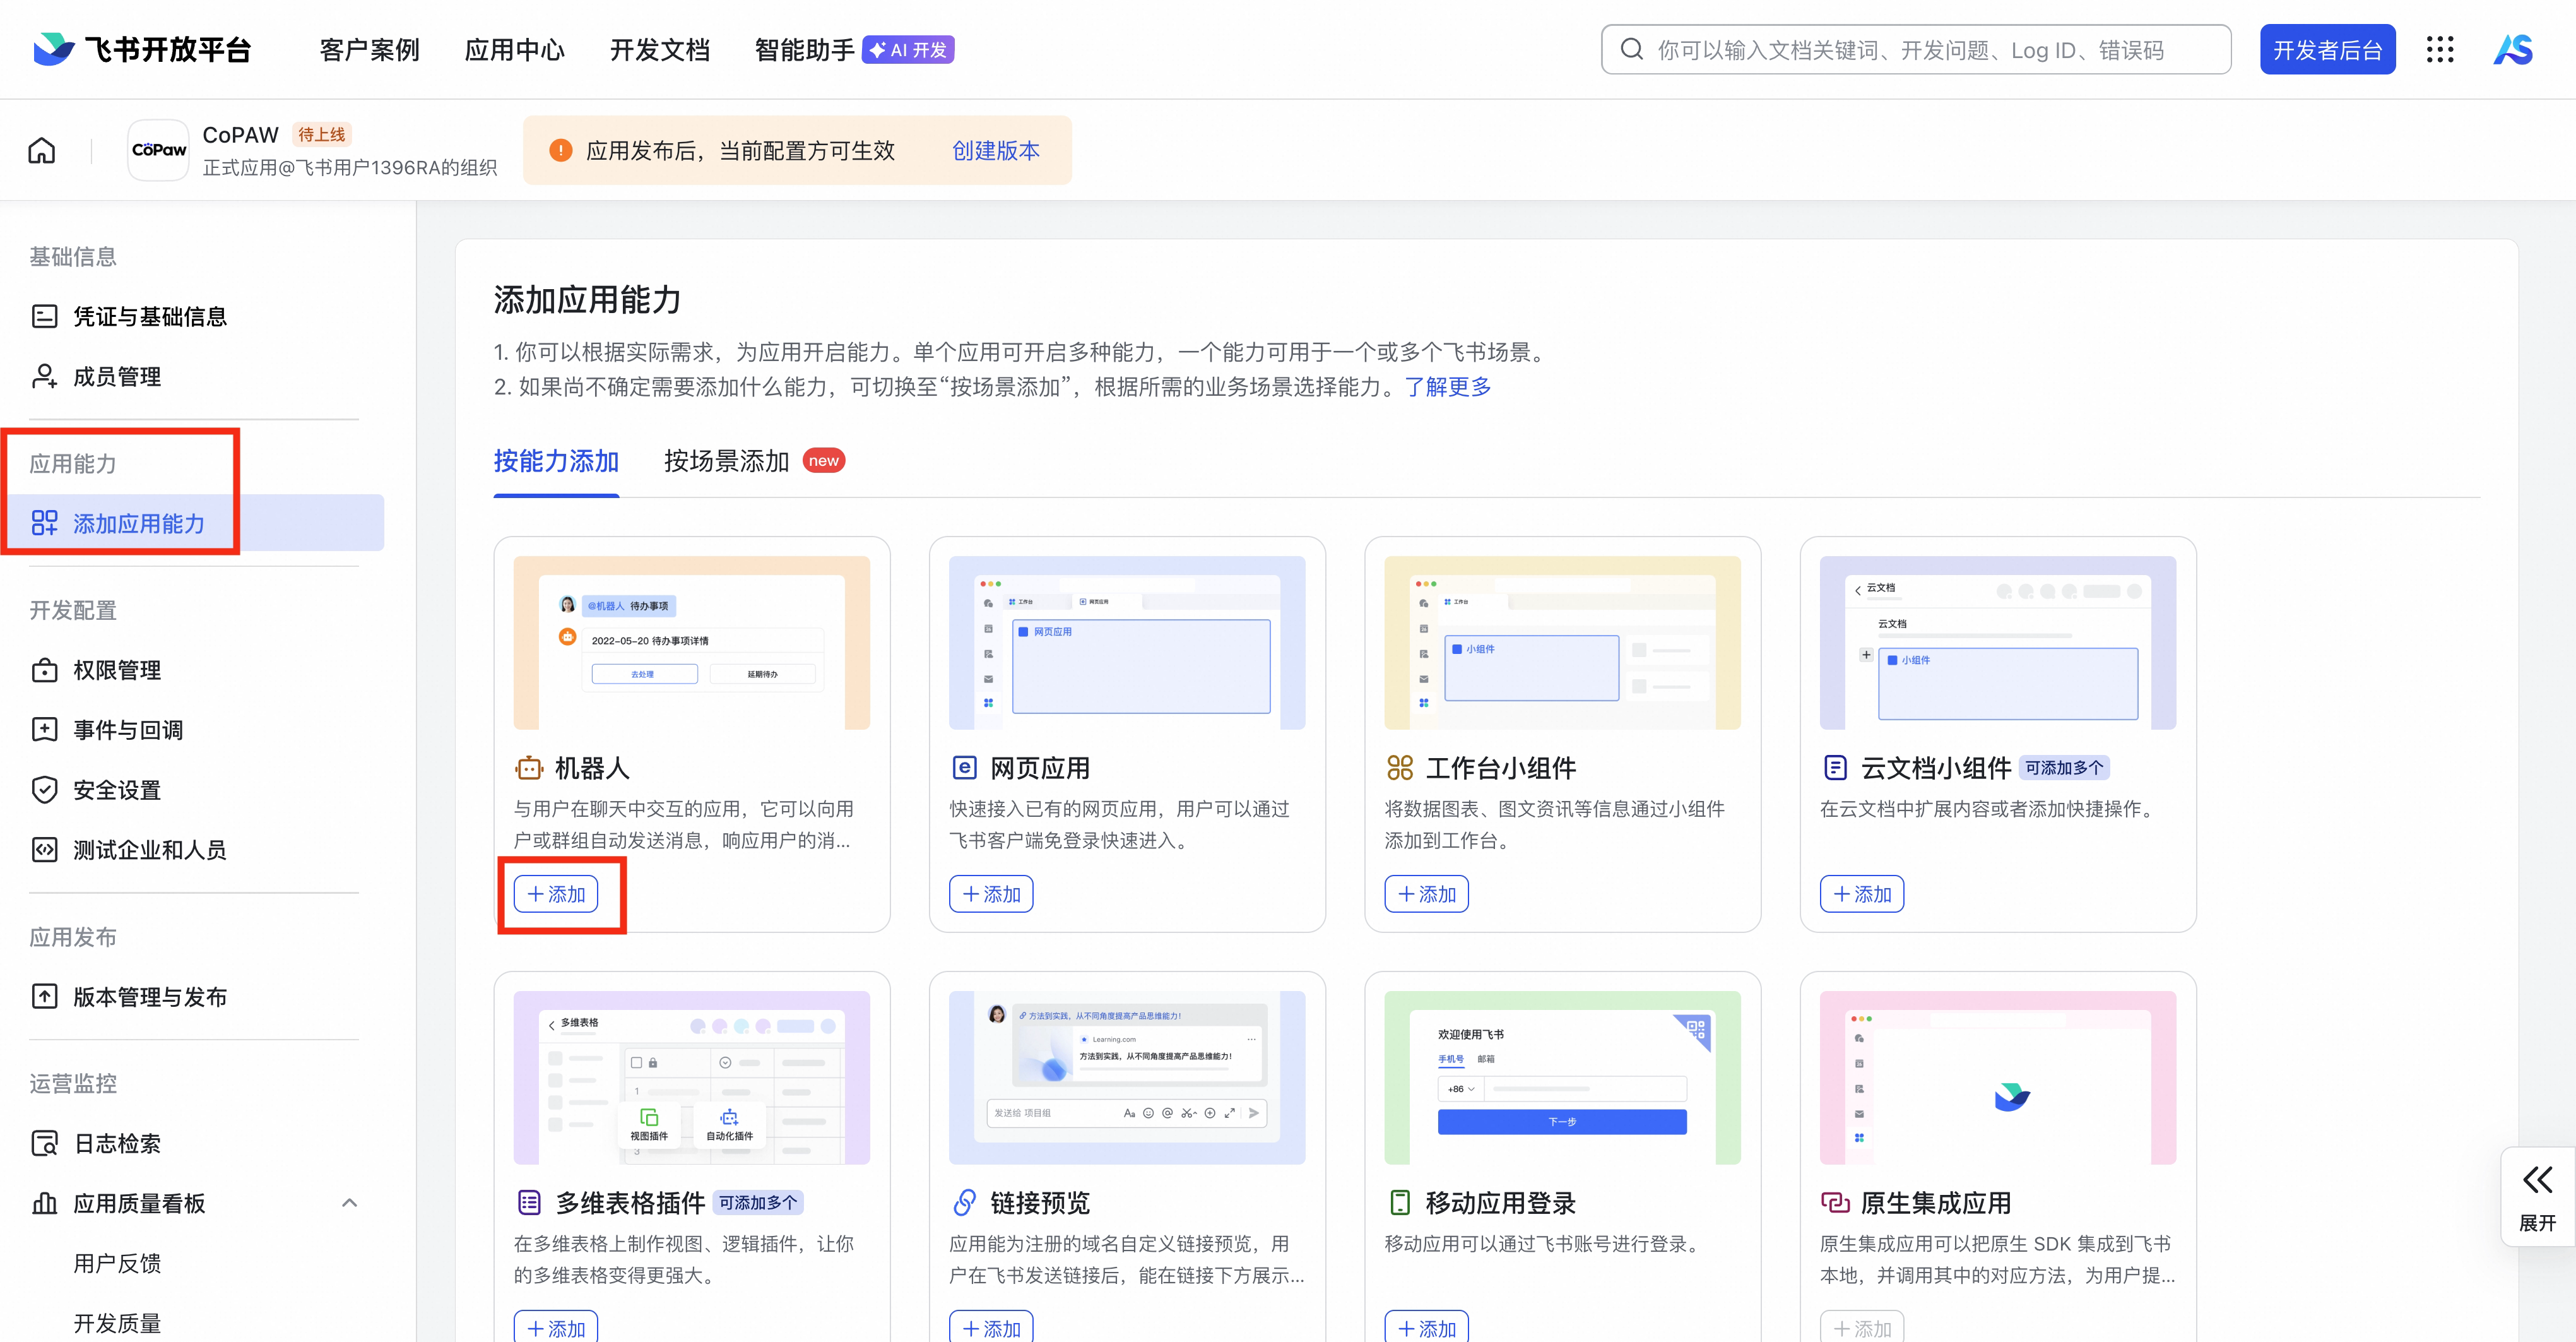
Task: Focus the documentation search field
Action: tap(1915, 49)
